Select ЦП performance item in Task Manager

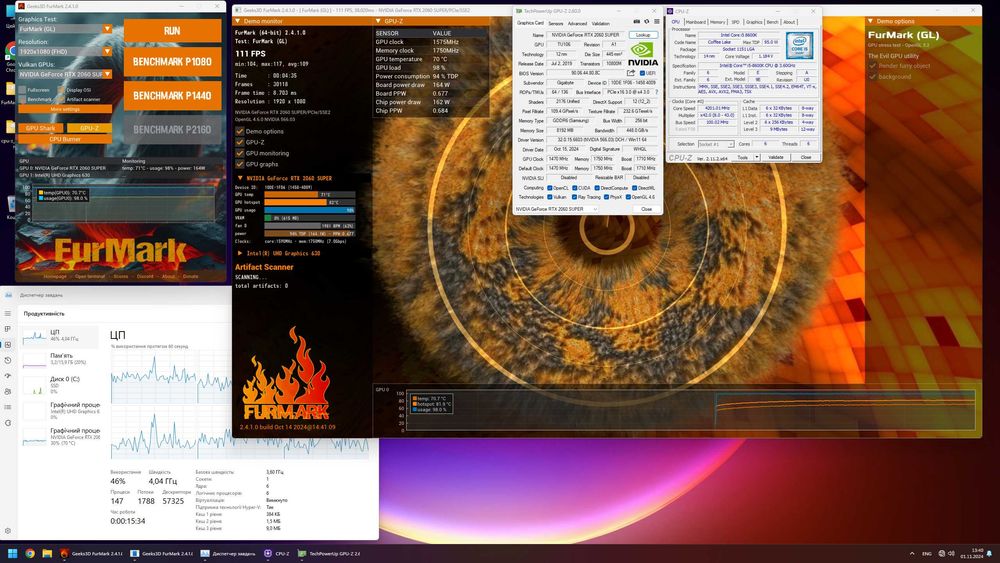[x=59, y=336]
